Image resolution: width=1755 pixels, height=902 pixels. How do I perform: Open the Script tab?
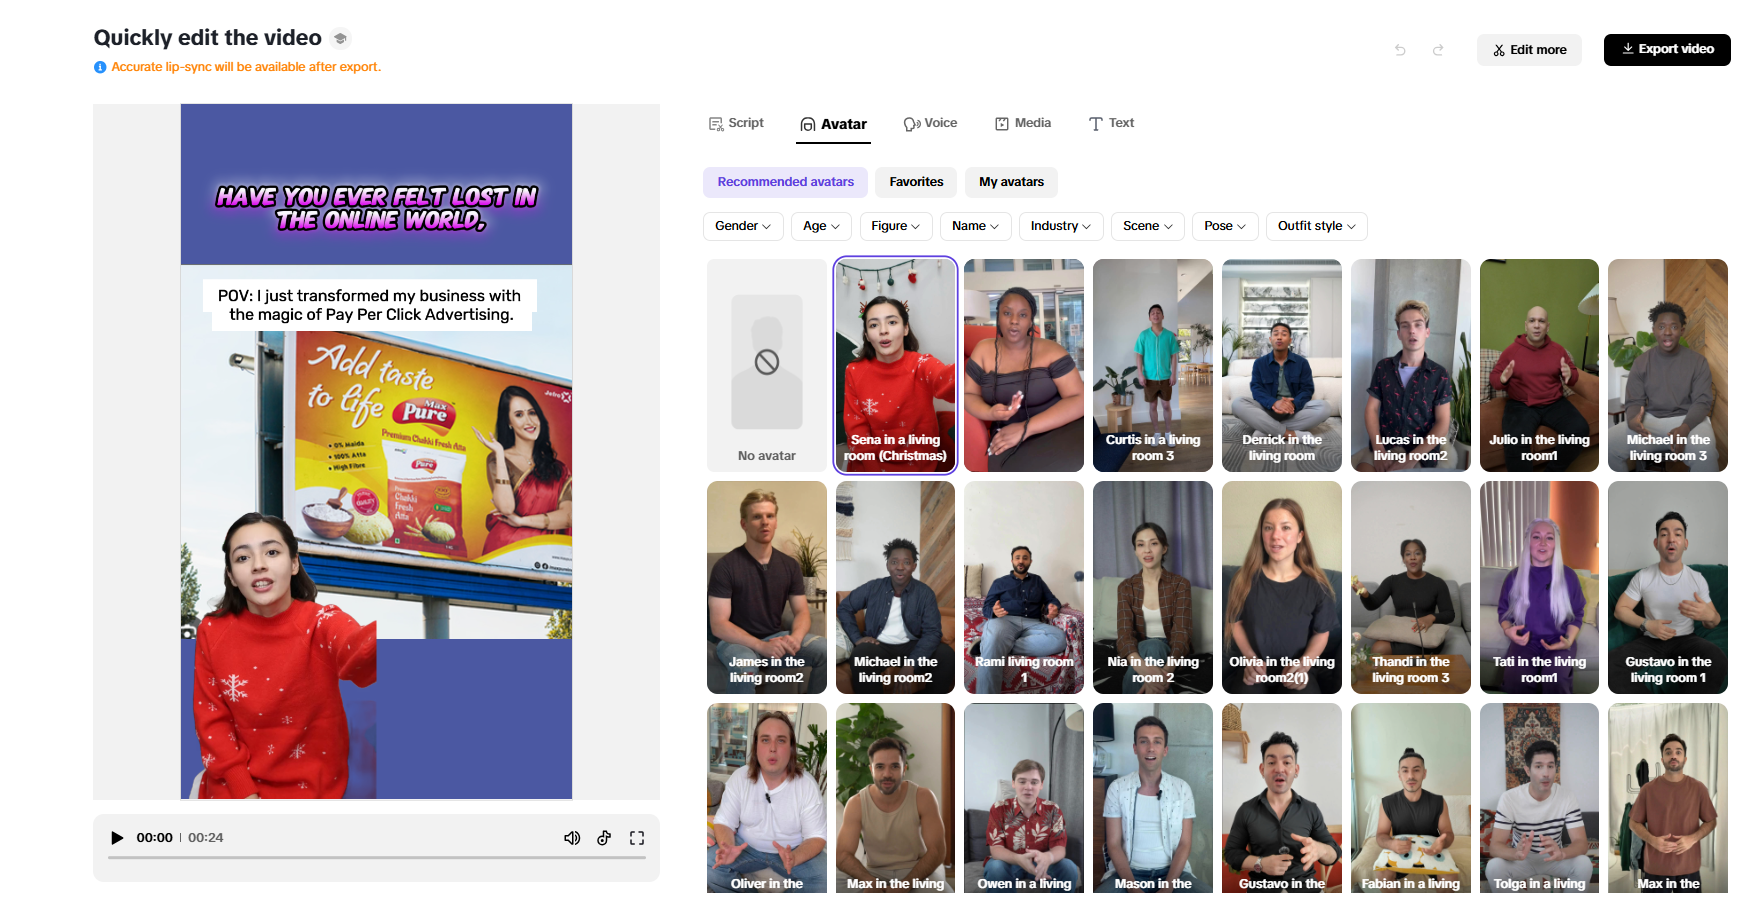pyautogui.click(x=736, y=123)
